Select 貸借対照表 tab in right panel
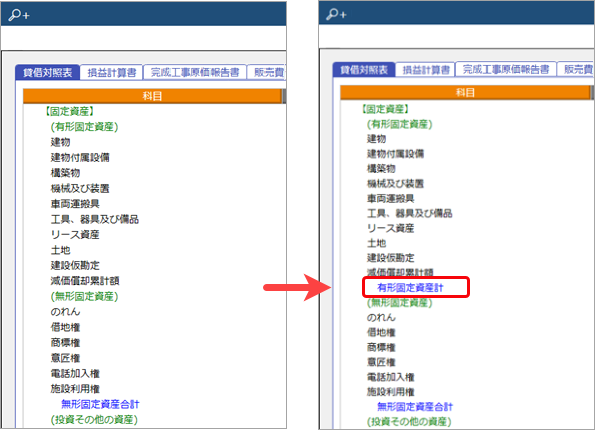The width and height of the screenshot is (595, 430). (x=364, y=70)
